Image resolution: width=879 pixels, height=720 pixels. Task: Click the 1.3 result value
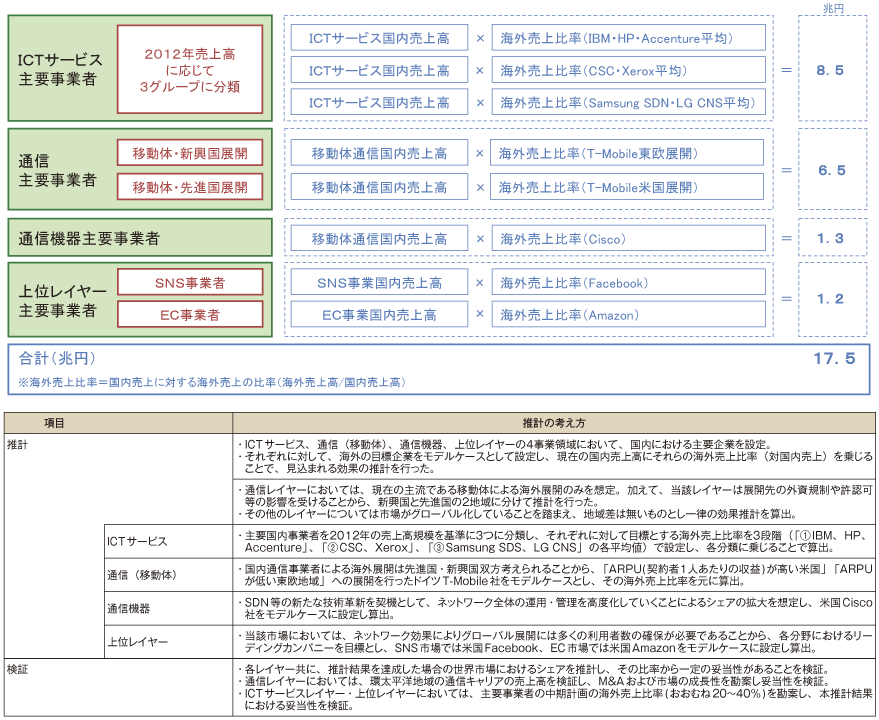pos(830,238)
